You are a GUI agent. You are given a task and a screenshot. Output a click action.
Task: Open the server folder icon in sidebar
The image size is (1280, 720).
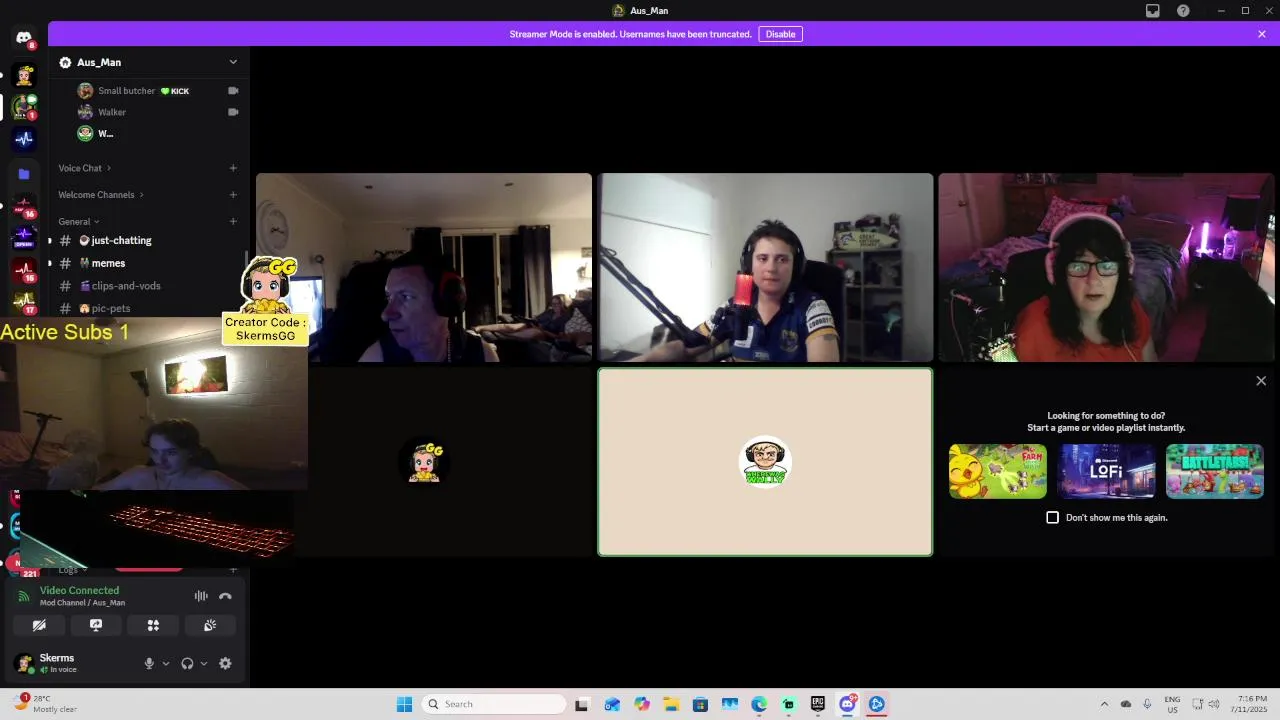(24, 174)
